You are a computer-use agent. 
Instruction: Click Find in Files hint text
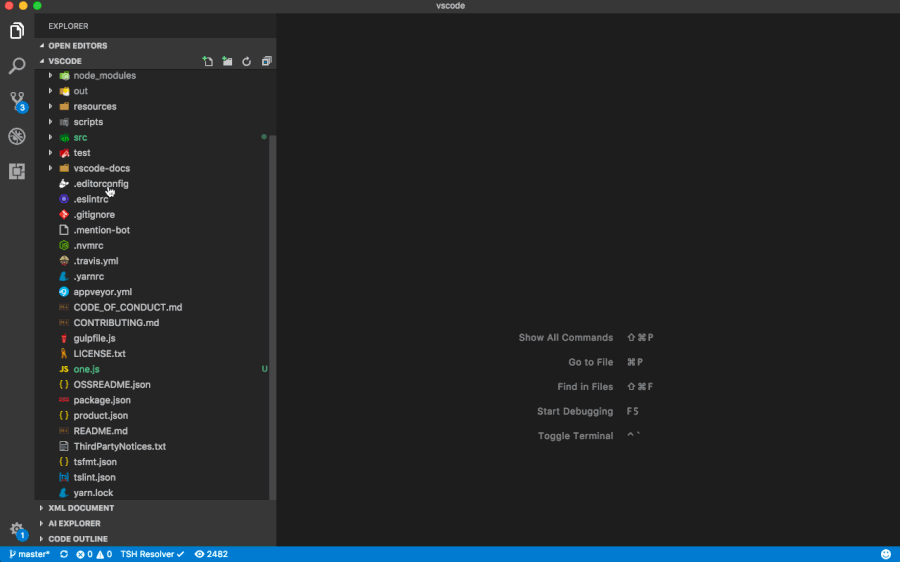click(585, 387)
